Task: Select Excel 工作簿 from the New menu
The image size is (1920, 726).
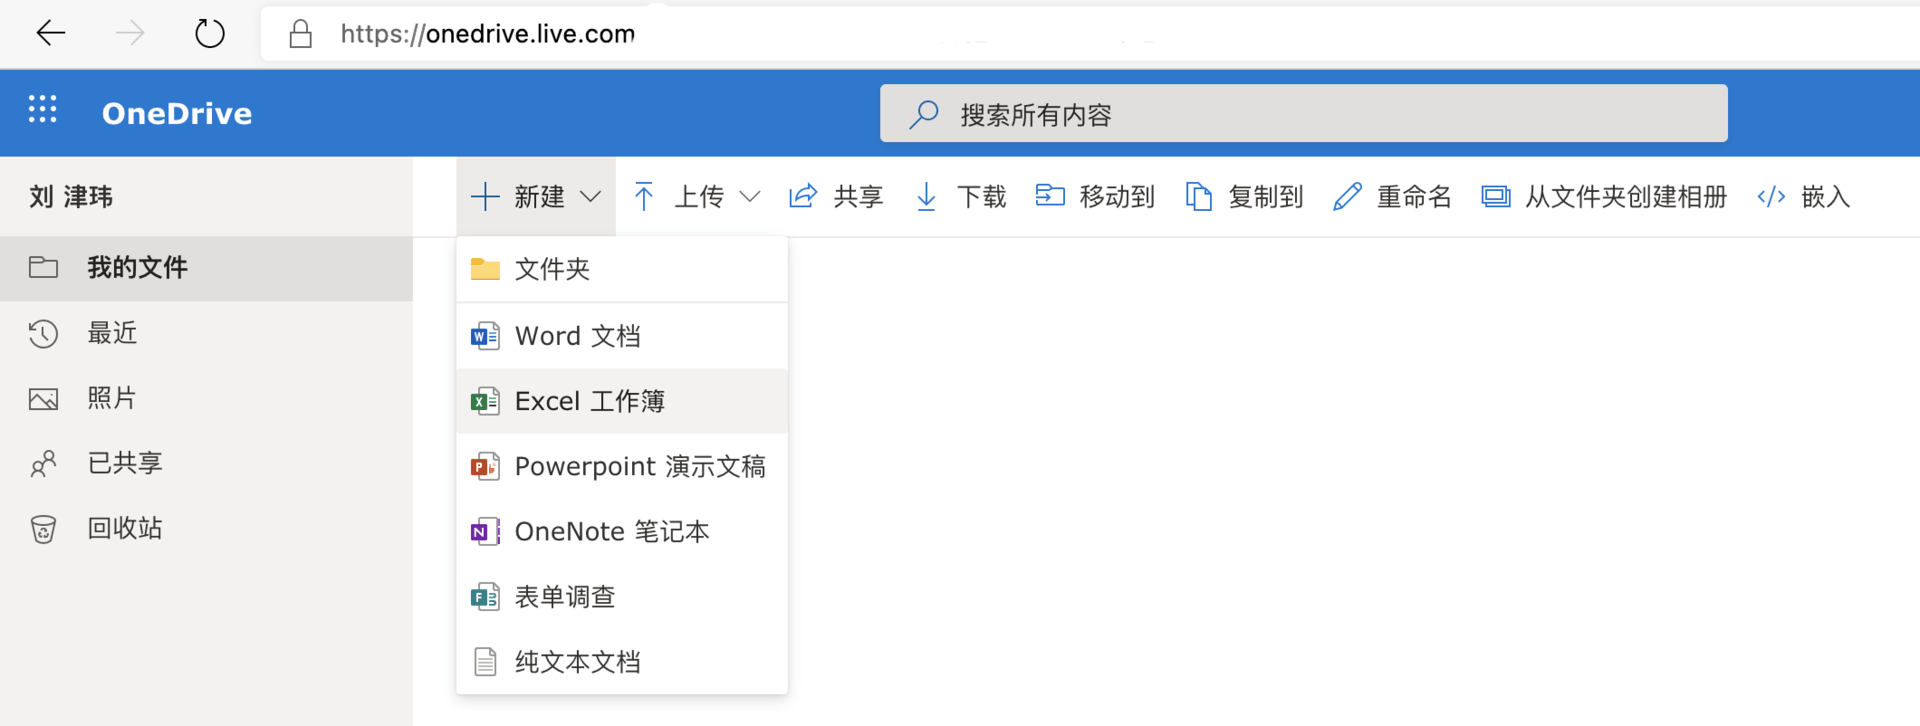Action: pyautogui.click(x=589, y=401)
